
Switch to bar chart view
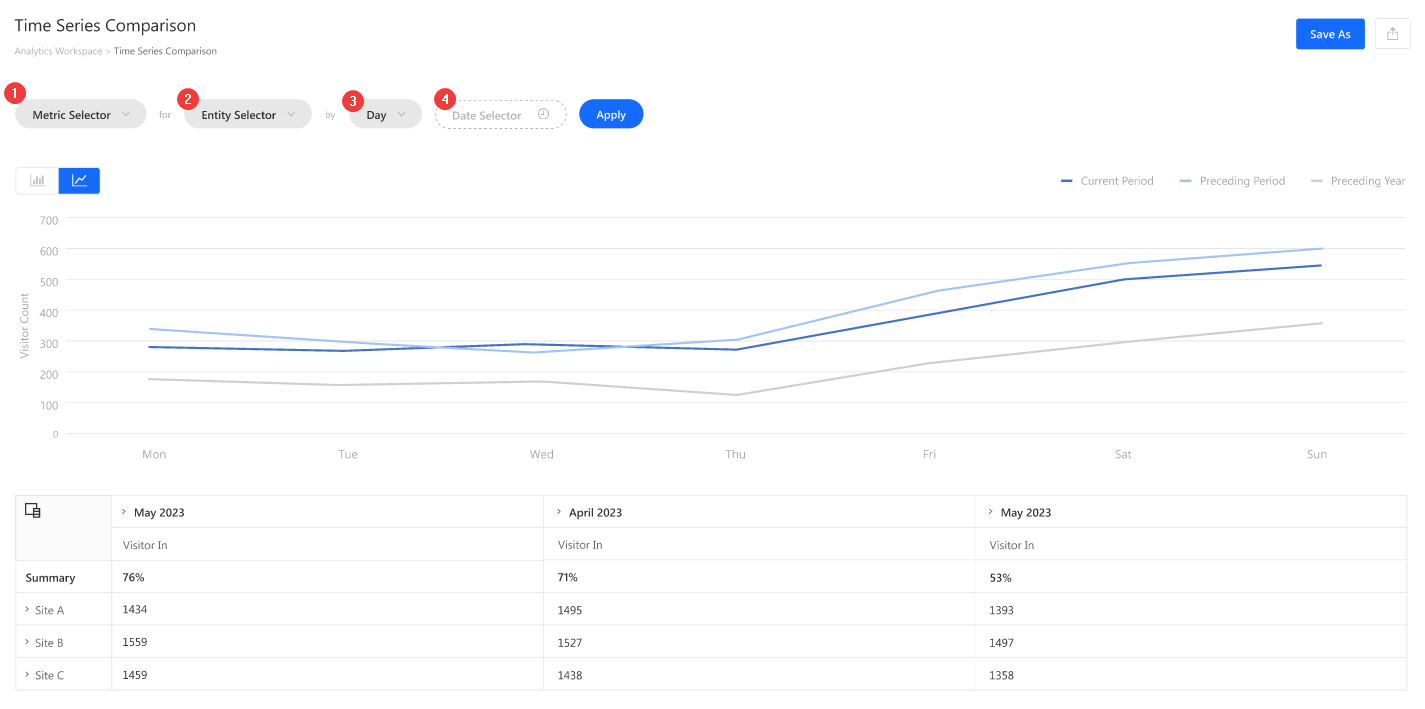tap(38, 181)
